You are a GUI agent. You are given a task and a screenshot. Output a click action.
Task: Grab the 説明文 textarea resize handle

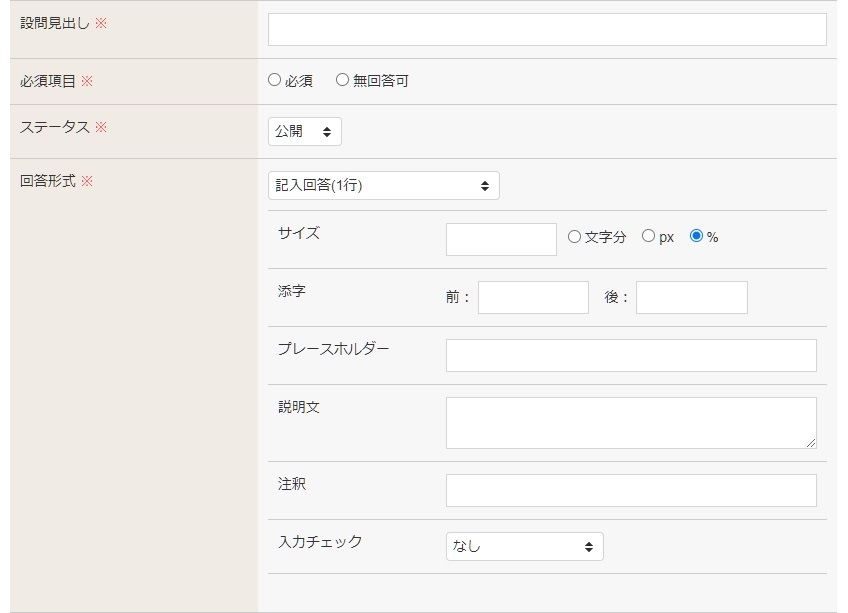[x=811, y=442]
